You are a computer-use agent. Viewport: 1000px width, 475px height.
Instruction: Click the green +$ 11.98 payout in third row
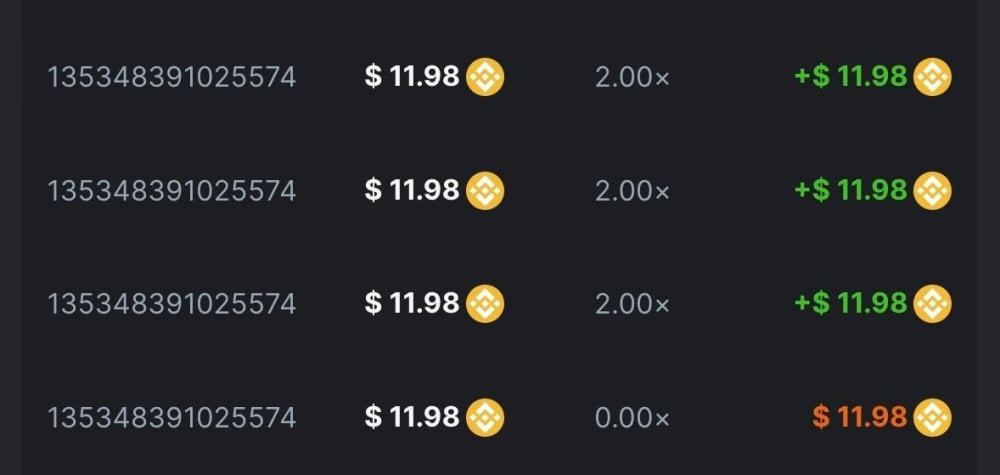tap(850, 302)
